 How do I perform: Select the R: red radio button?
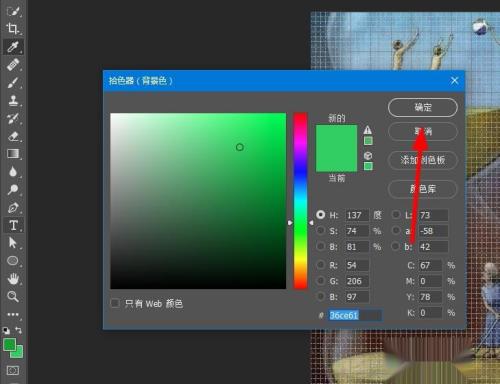321,265
